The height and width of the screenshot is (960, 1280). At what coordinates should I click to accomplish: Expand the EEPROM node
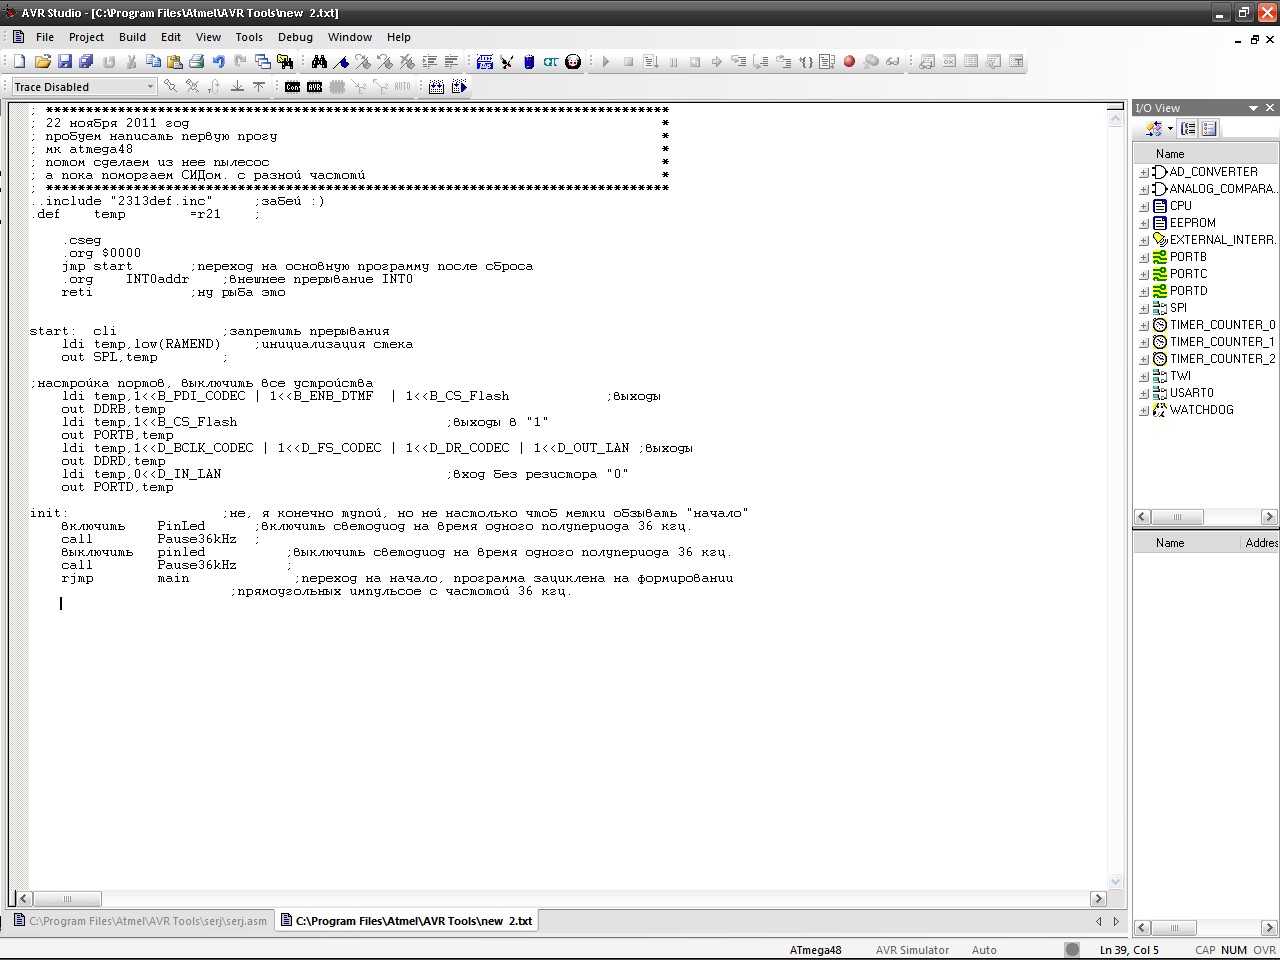point(1144,223)
